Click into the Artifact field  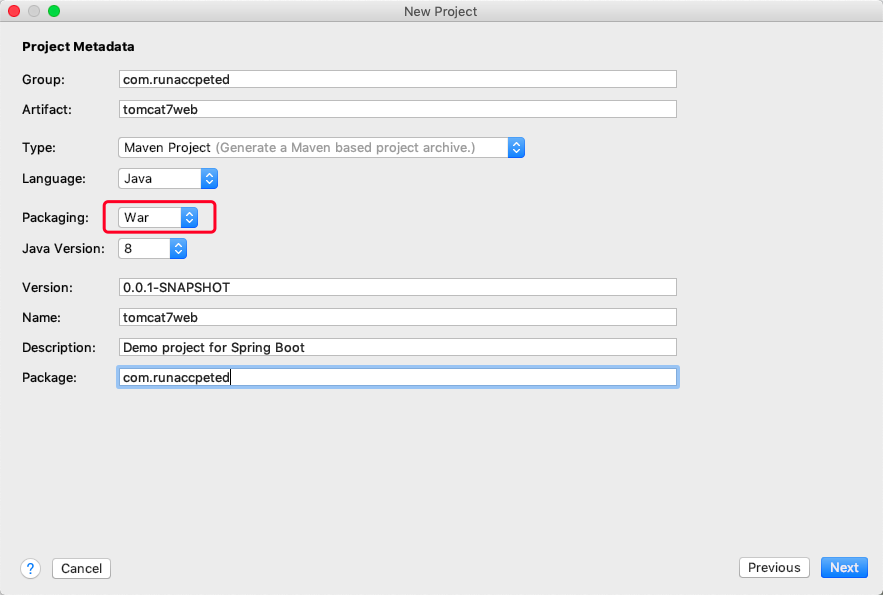pyautogui.click(x=397, y=109)
